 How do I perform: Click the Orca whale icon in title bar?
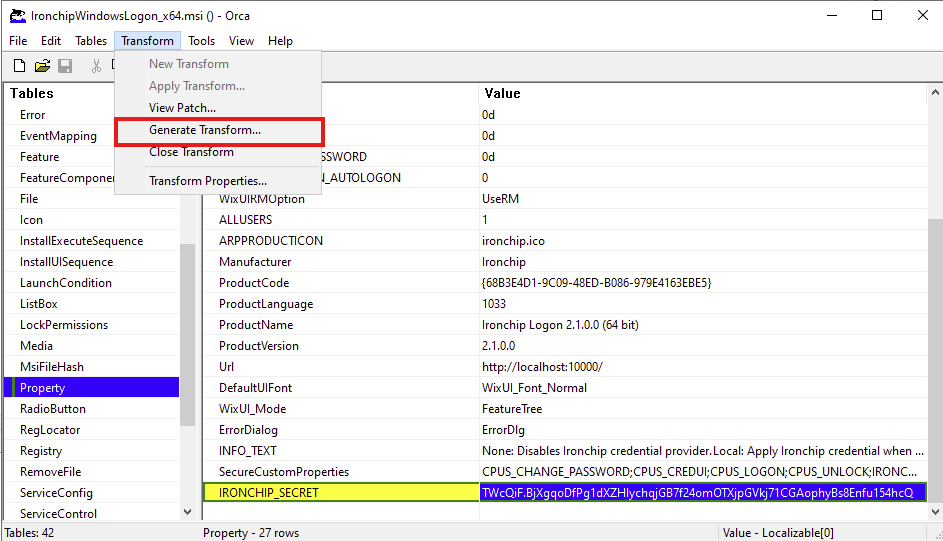pyautogui.click(x=17, y=15)
